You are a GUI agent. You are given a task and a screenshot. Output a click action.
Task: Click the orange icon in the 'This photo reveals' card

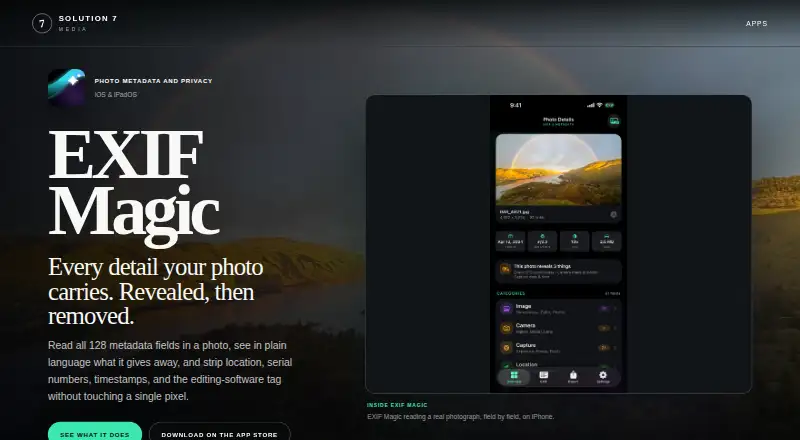[505, 269]
